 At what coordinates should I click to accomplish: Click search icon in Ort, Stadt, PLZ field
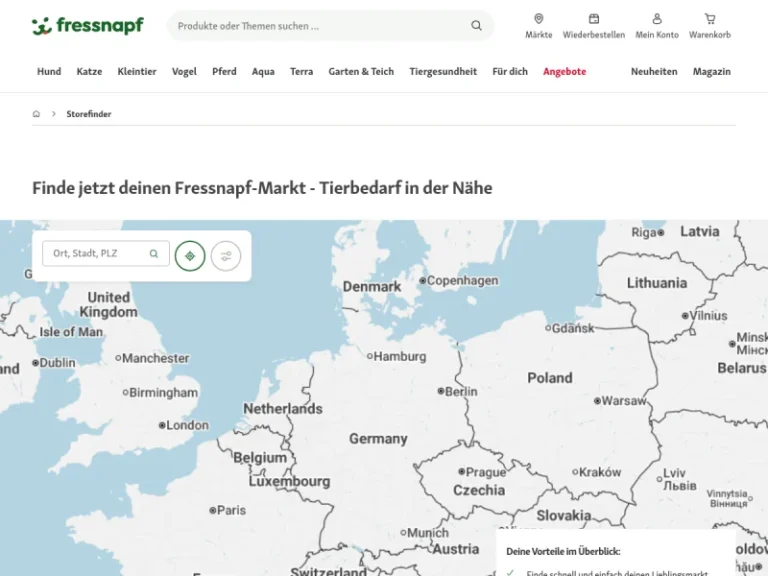tap(154, 254)
